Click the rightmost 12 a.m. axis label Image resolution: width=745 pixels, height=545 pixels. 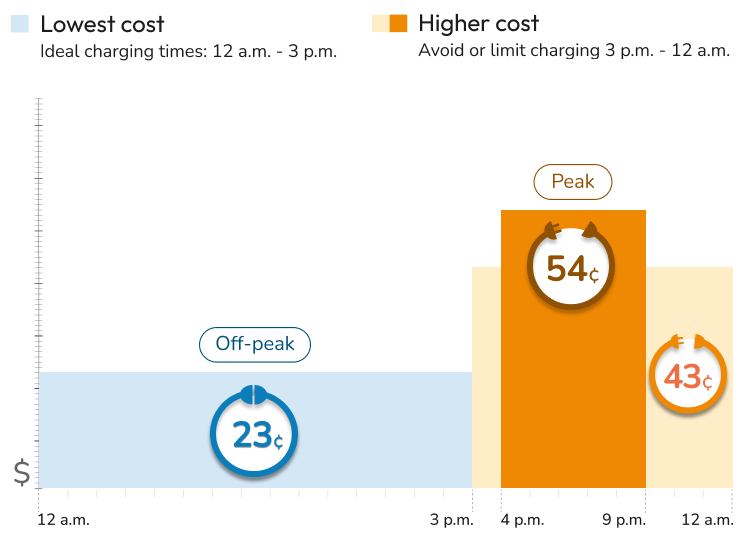point(707,519)
